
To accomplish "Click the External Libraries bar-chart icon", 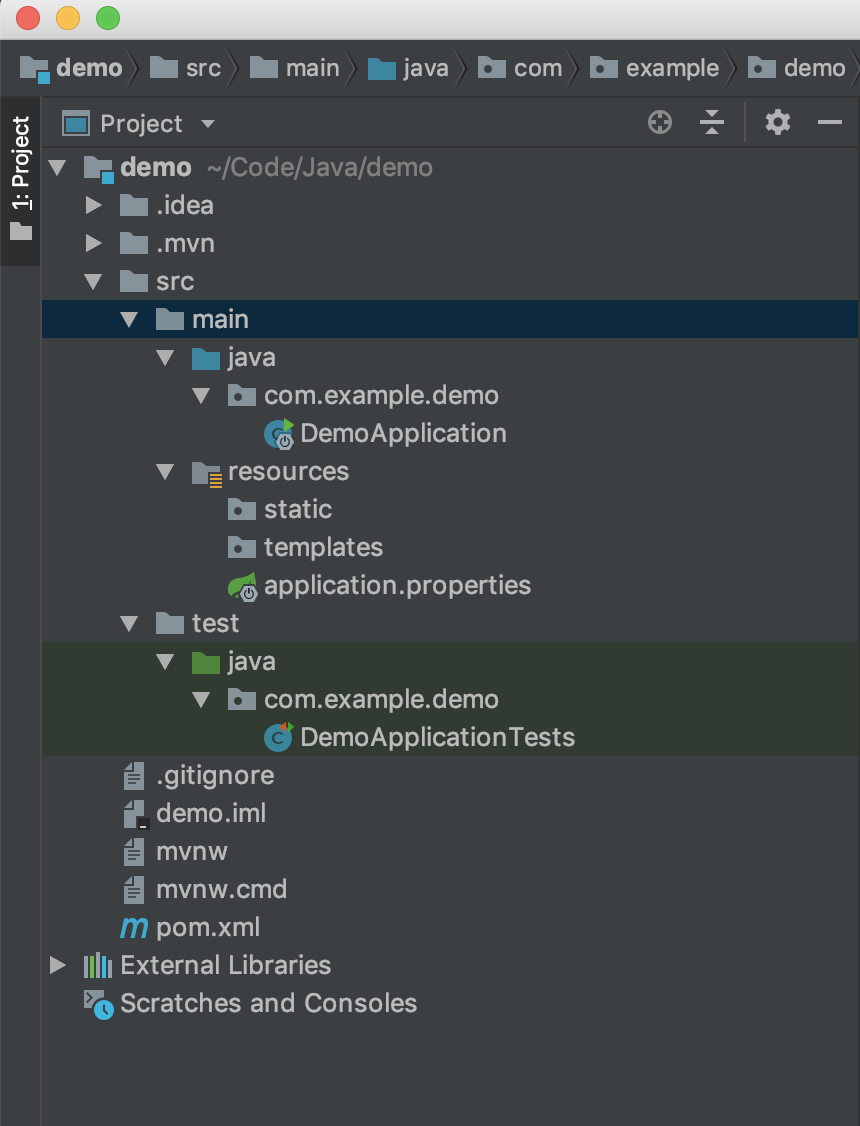I will tap(97, 966).
